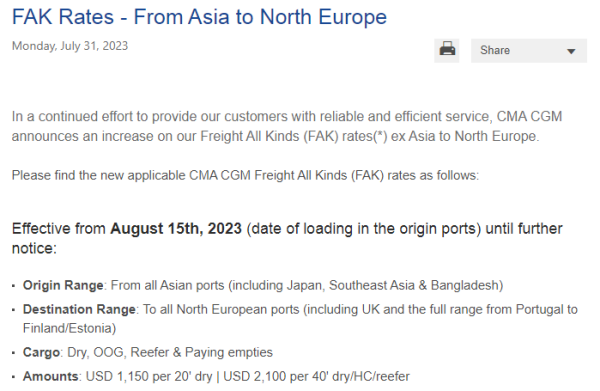Click the Cargo bold label
600x391 pixels.
pyautogui.click(x=41, y=352)
